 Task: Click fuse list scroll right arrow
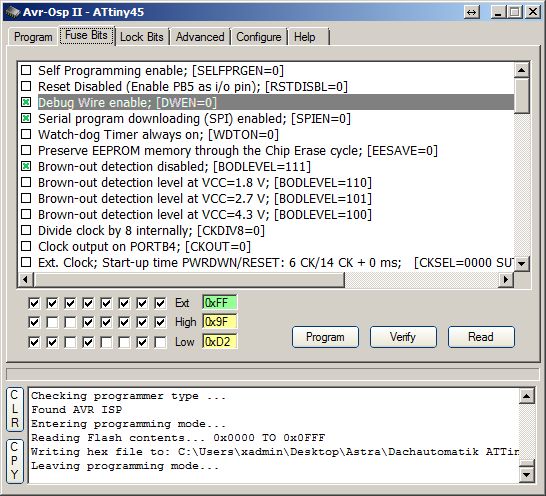[506, 279]
